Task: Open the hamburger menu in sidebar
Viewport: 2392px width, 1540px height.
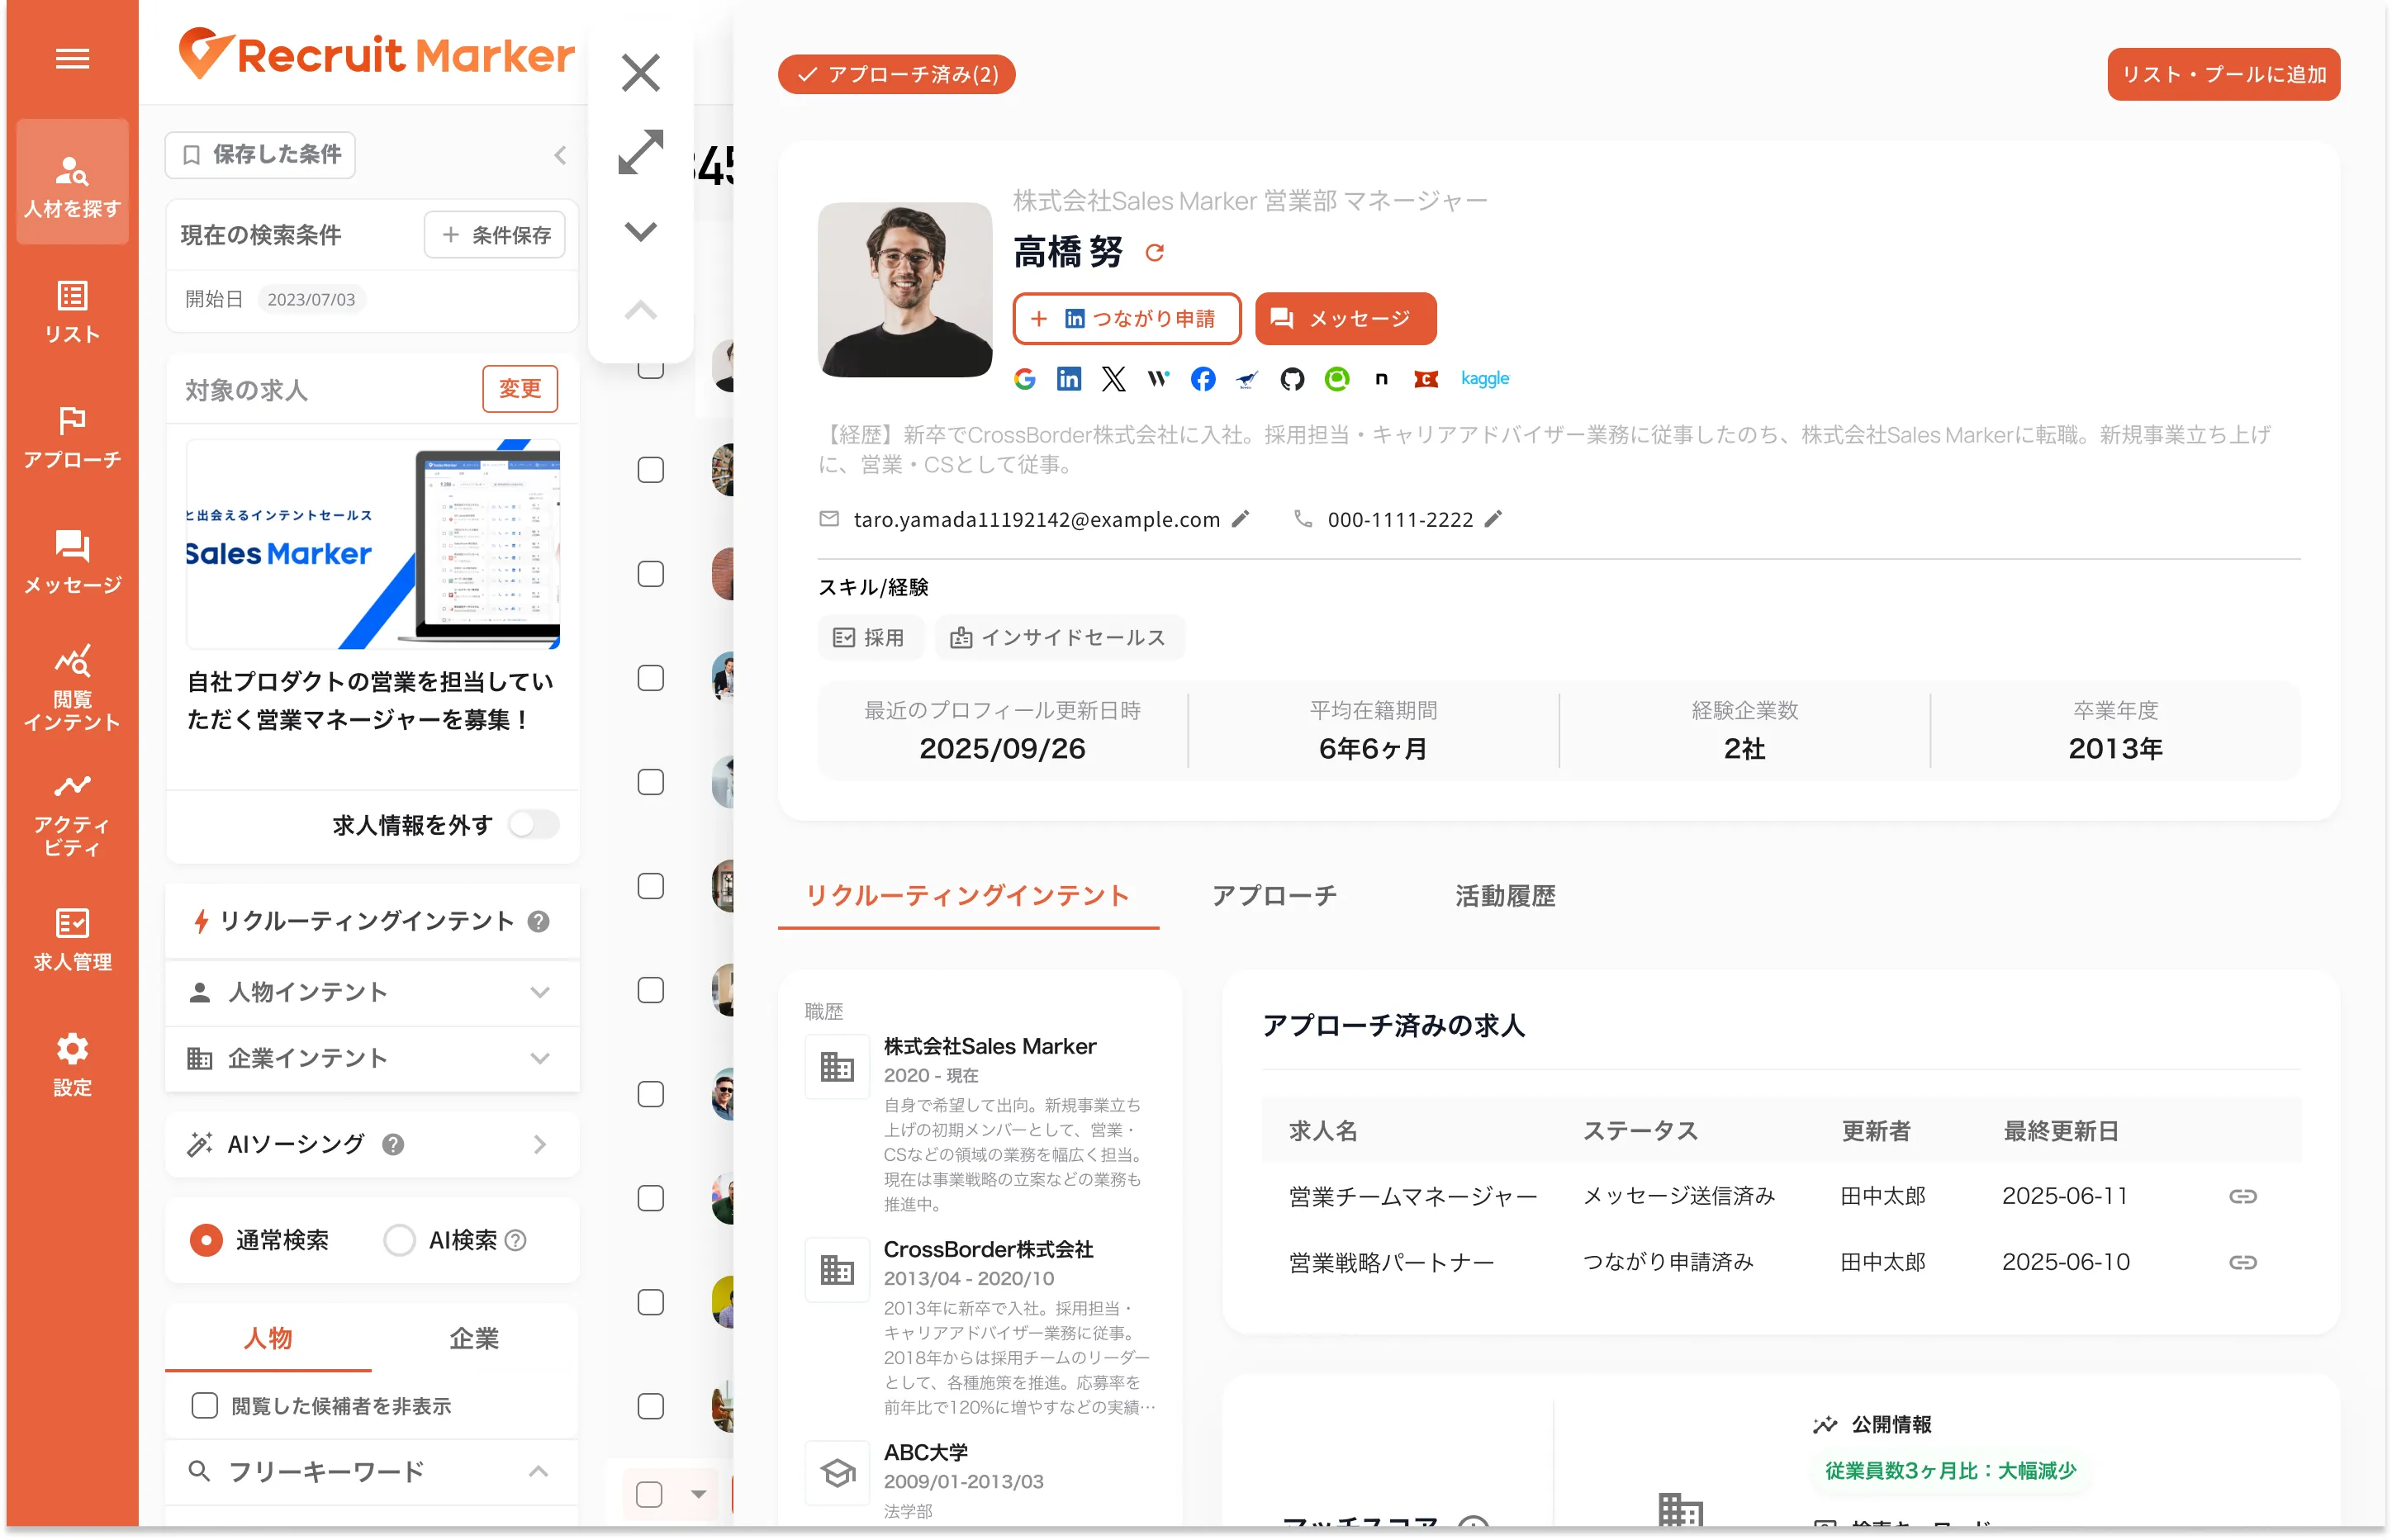Action: (72, 59)
